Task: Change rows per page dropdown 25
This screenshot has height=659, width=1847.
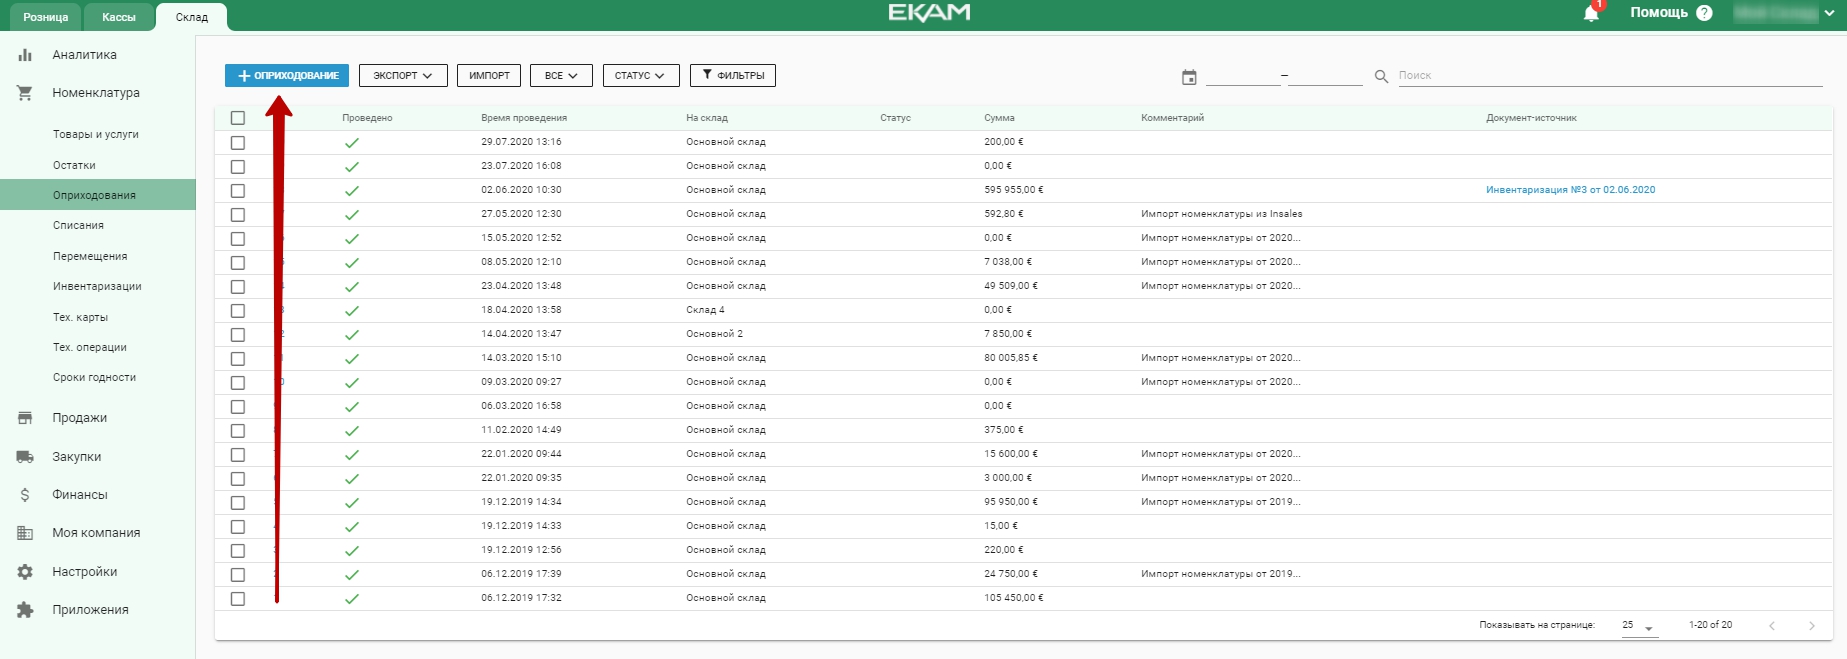Action: coord(1638,626)
